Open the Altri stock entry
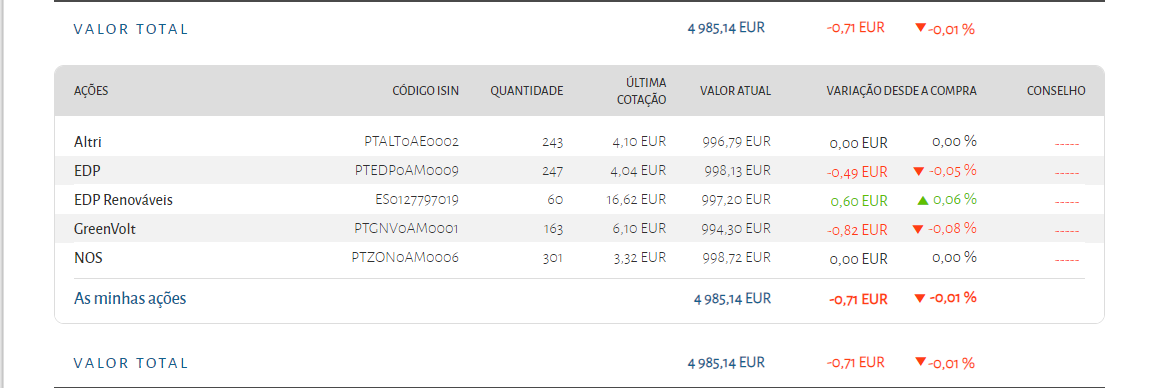The image size is (1155, 388). point(88,141)
